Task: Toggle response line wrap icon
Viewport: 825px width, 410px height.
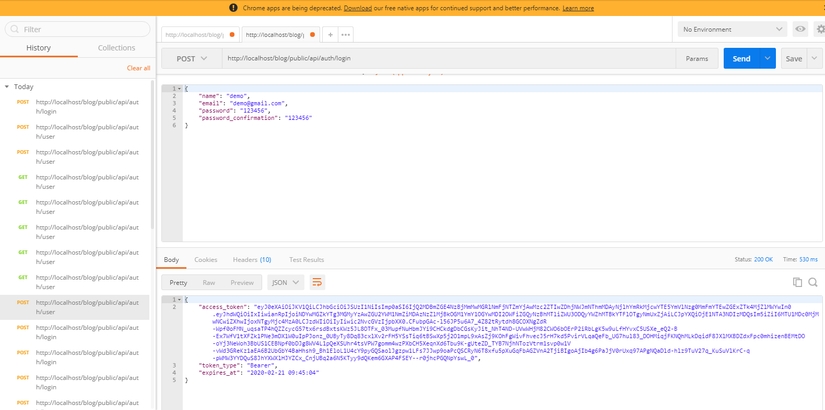Action: coord(317,283)
